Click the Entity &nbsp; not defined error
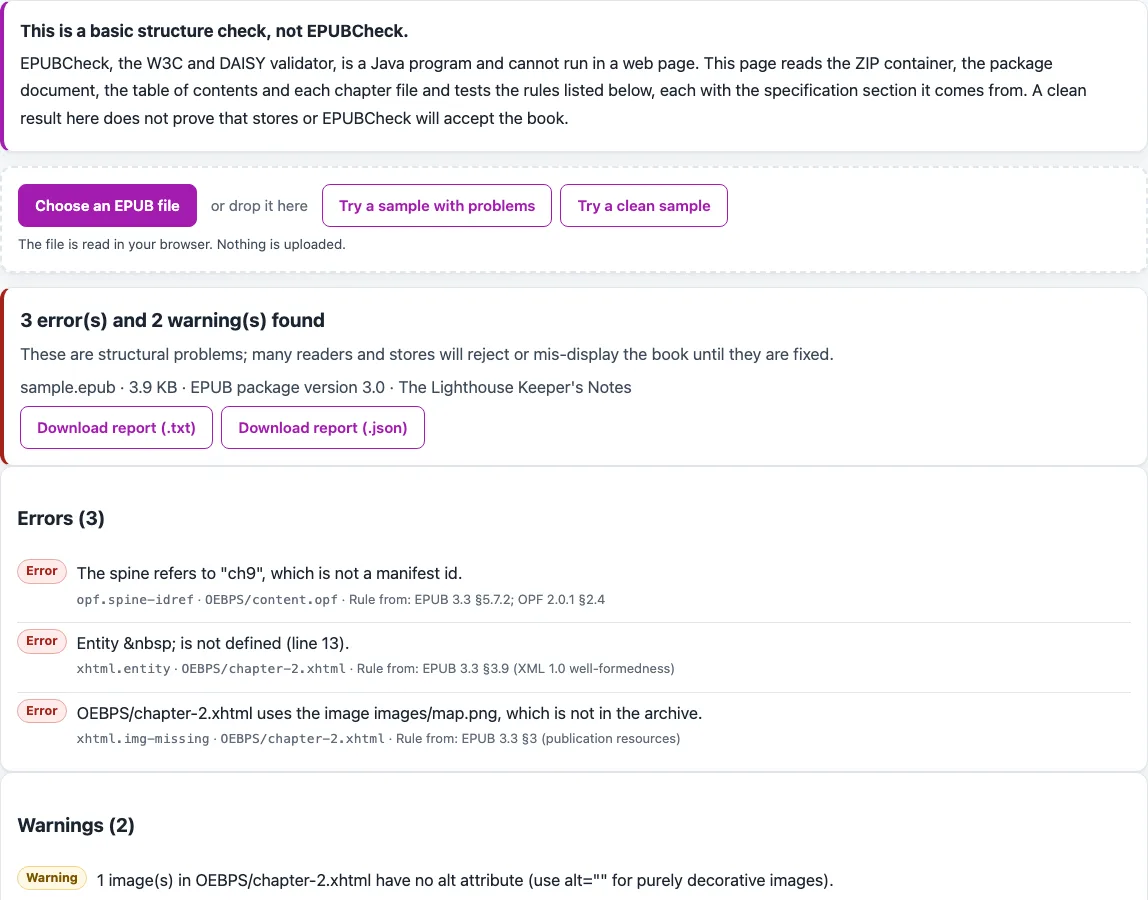Viewport: 1148px width, 900px height. pos(213,643)
